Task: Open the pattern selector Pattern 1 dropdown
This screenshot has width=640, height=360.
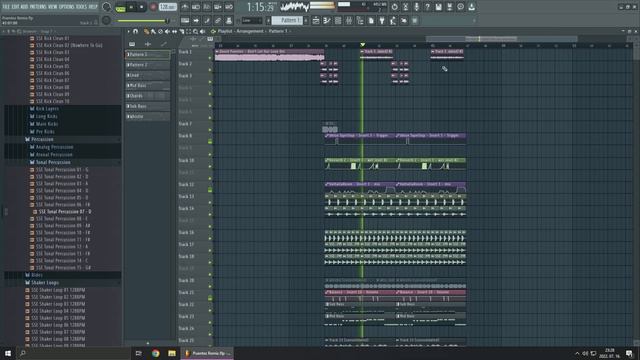Action: click(288, 20)
